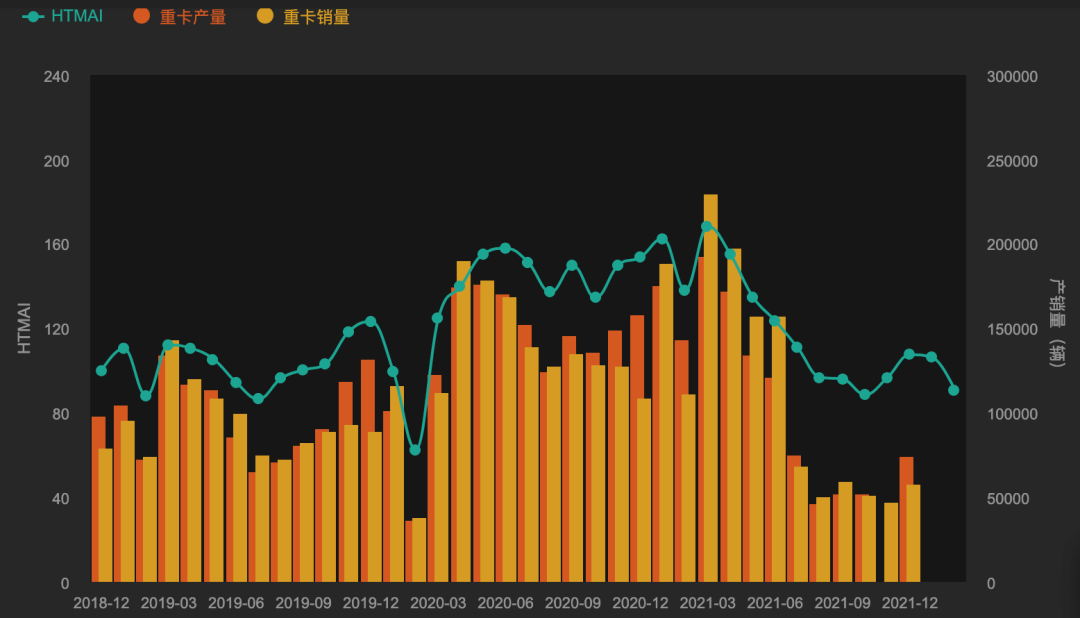Click the 2019-06 x-axis label
Image resolution: width=1080 pixels, height=618 pixels.
(236, 603)
